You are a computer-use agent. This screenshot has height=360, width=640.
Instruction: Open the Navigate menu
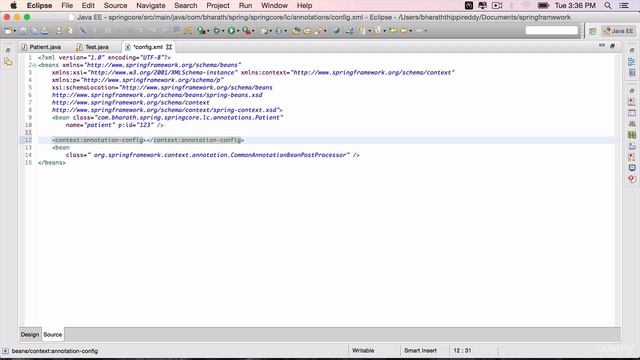point(151,5)
